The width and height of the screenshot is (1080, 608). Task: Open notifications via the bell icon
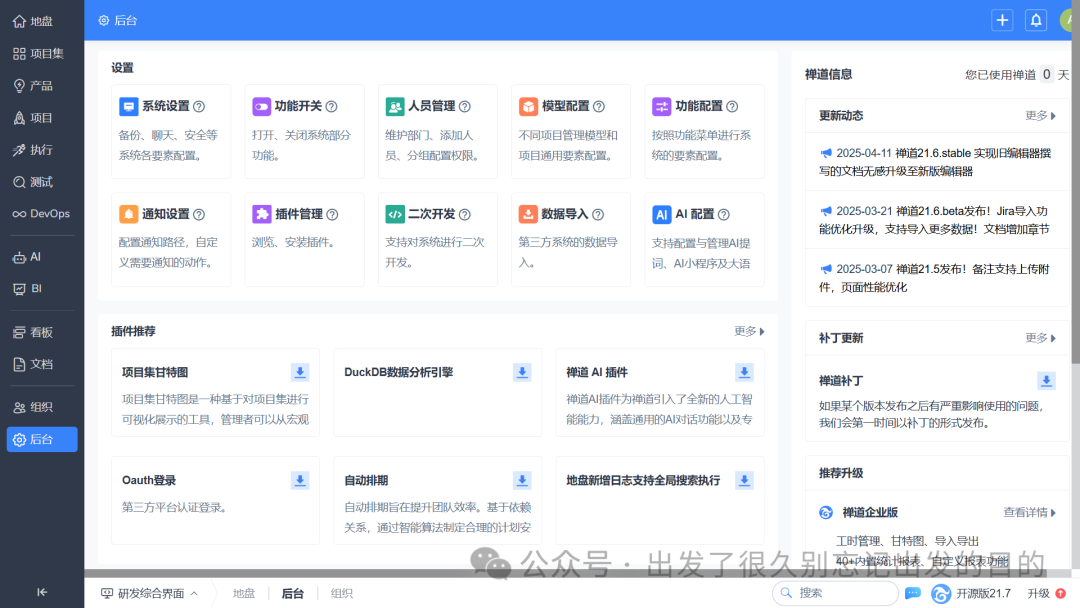click(x=1036, y=20)
